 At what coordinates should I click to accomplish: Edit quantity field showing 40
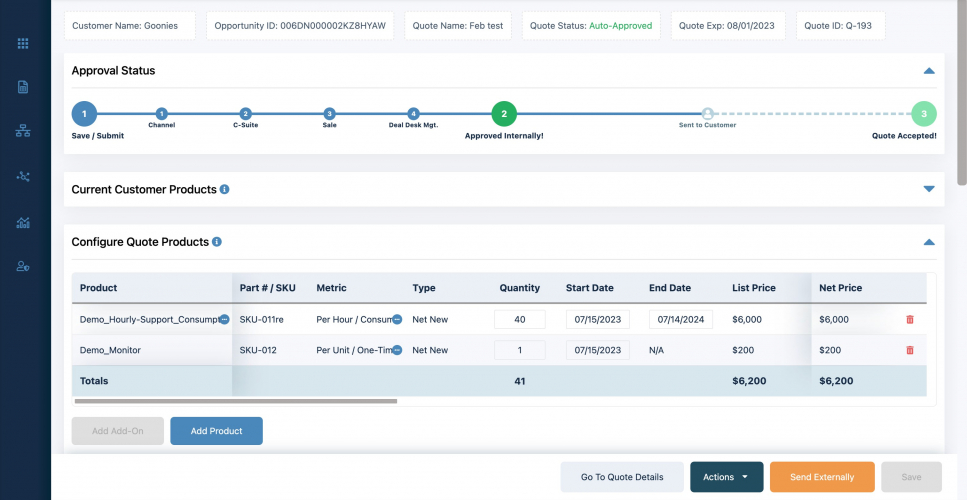520,319
